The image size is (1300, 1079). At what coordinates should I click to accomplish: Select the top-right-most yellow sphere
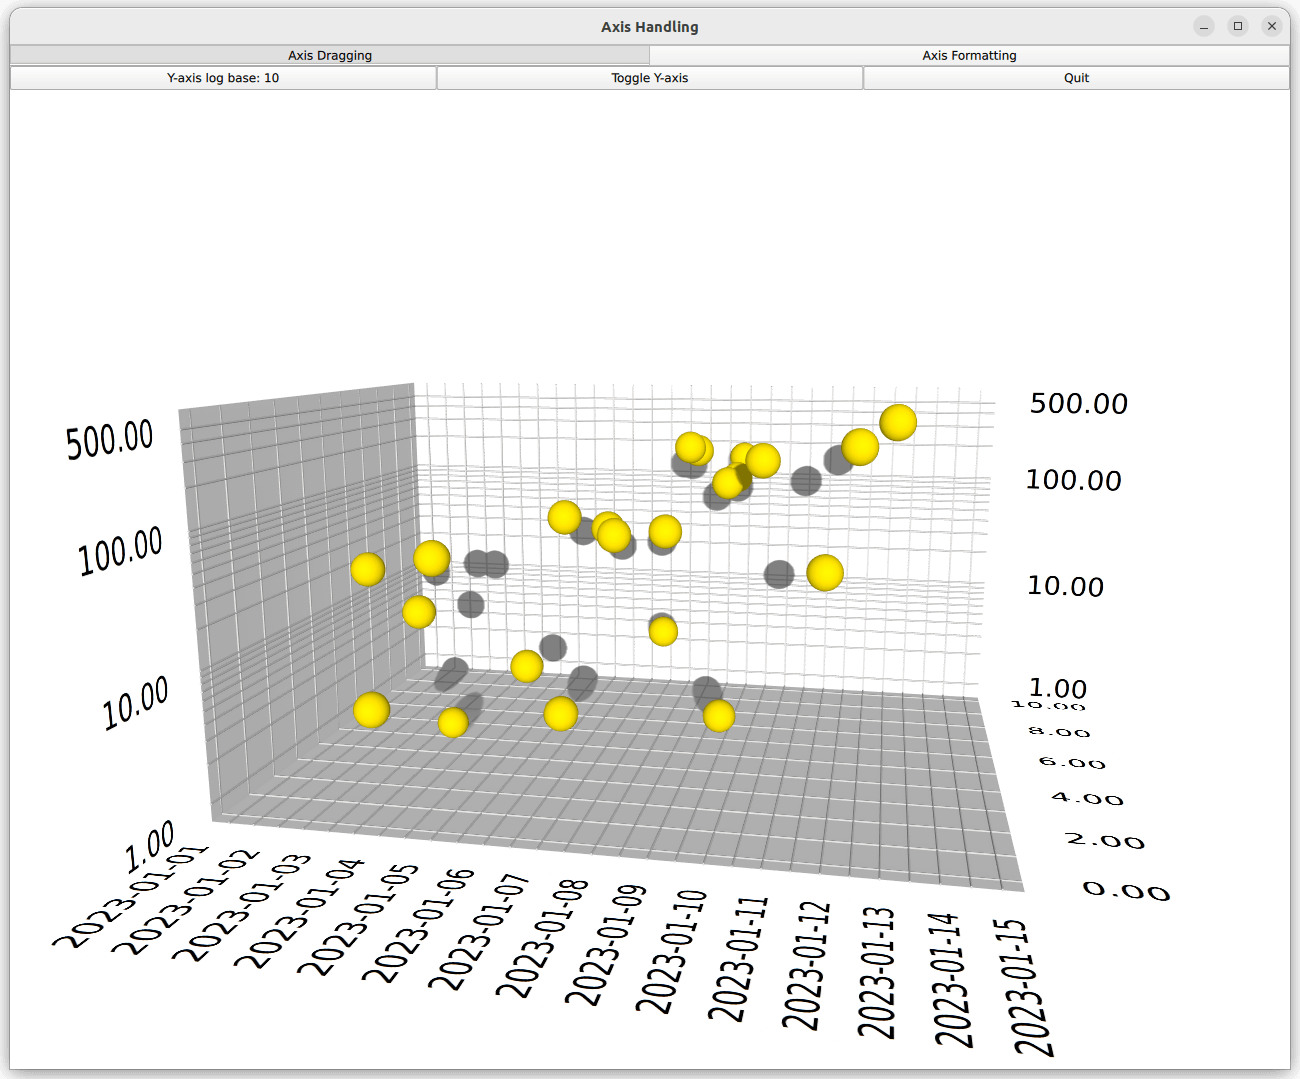898,423
